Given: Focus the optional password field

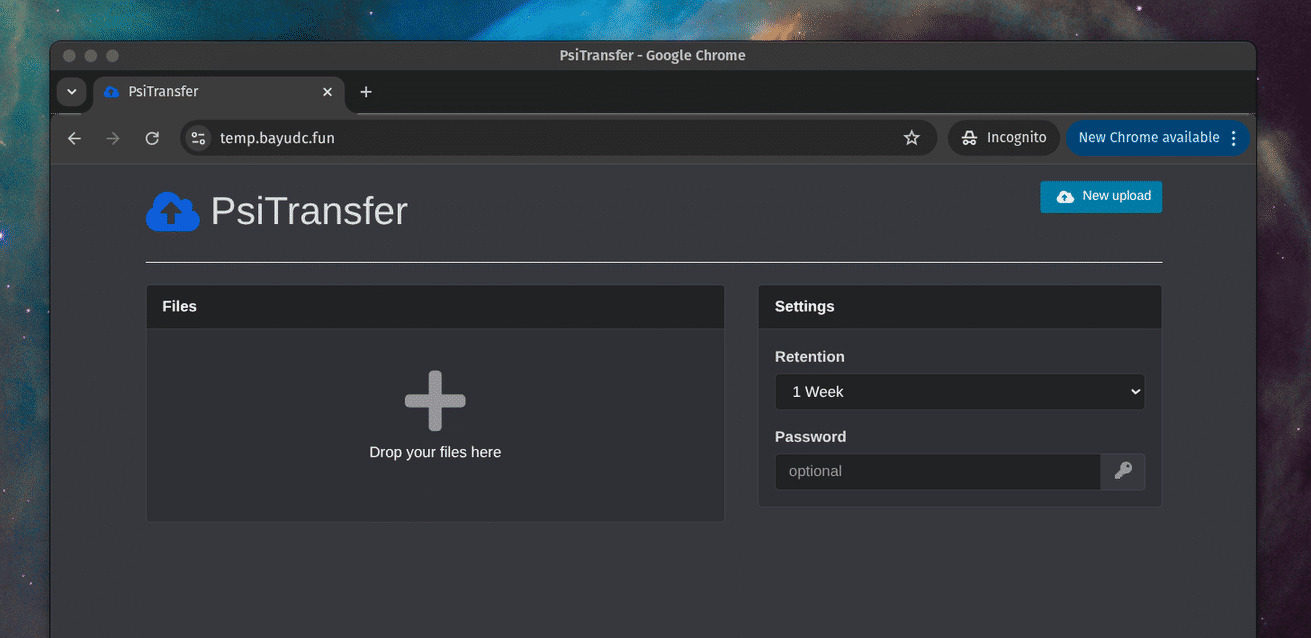Looking at the screenshot, I should click(938, 471).
